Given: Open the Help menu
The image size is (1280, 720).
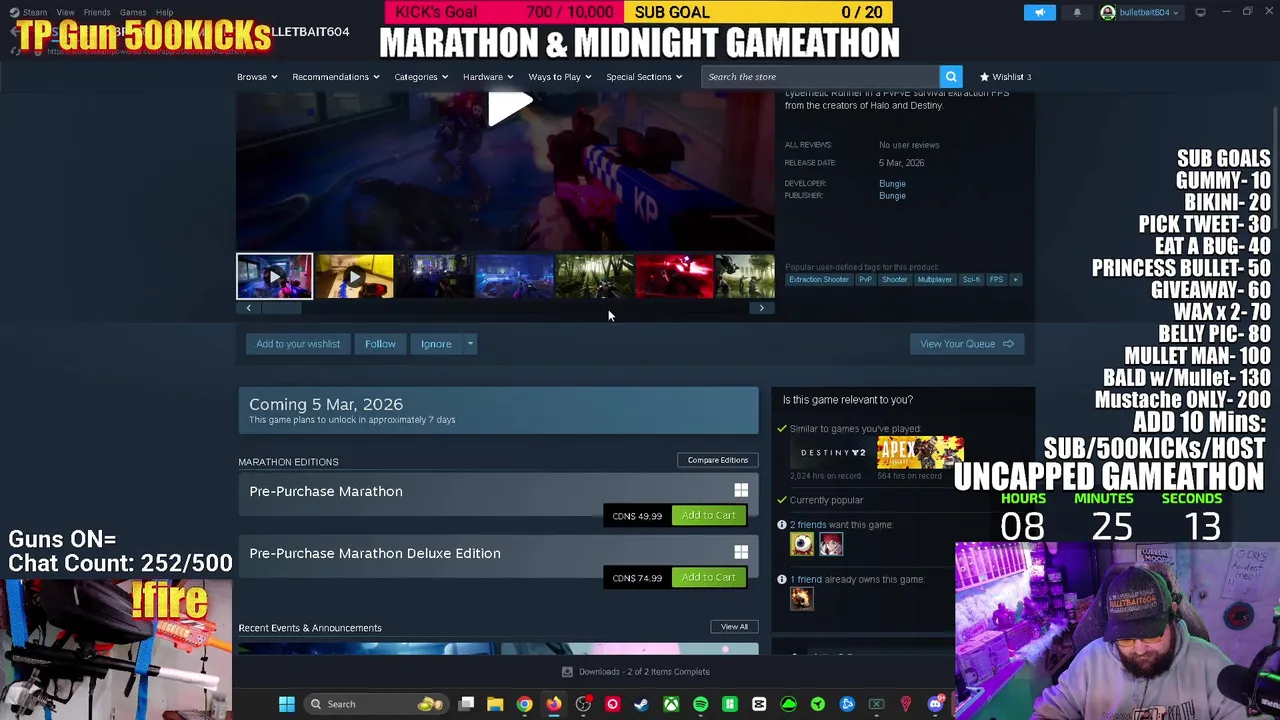Looking at the screenshot, I should pos(164,12).
